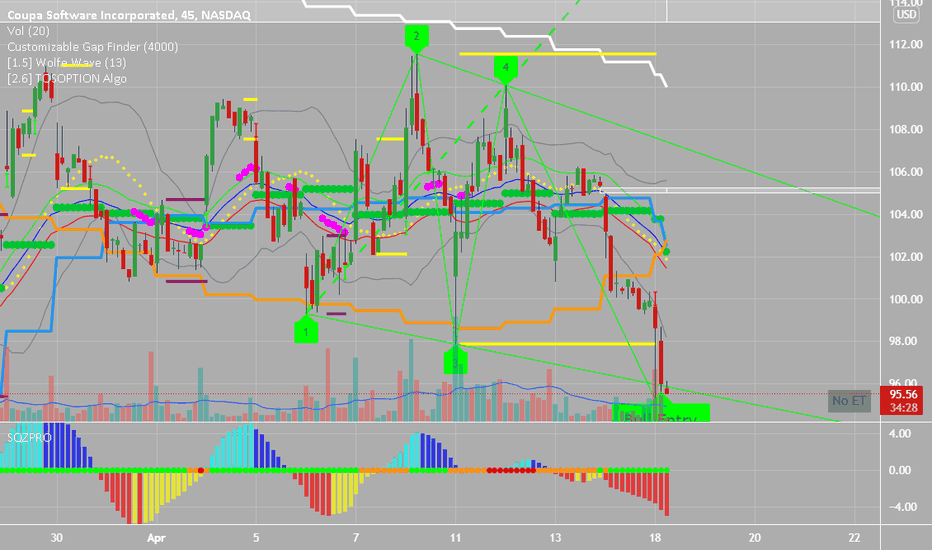Click the 108.00 price axis label
This screenshot has height=550, width=932.
906,130
